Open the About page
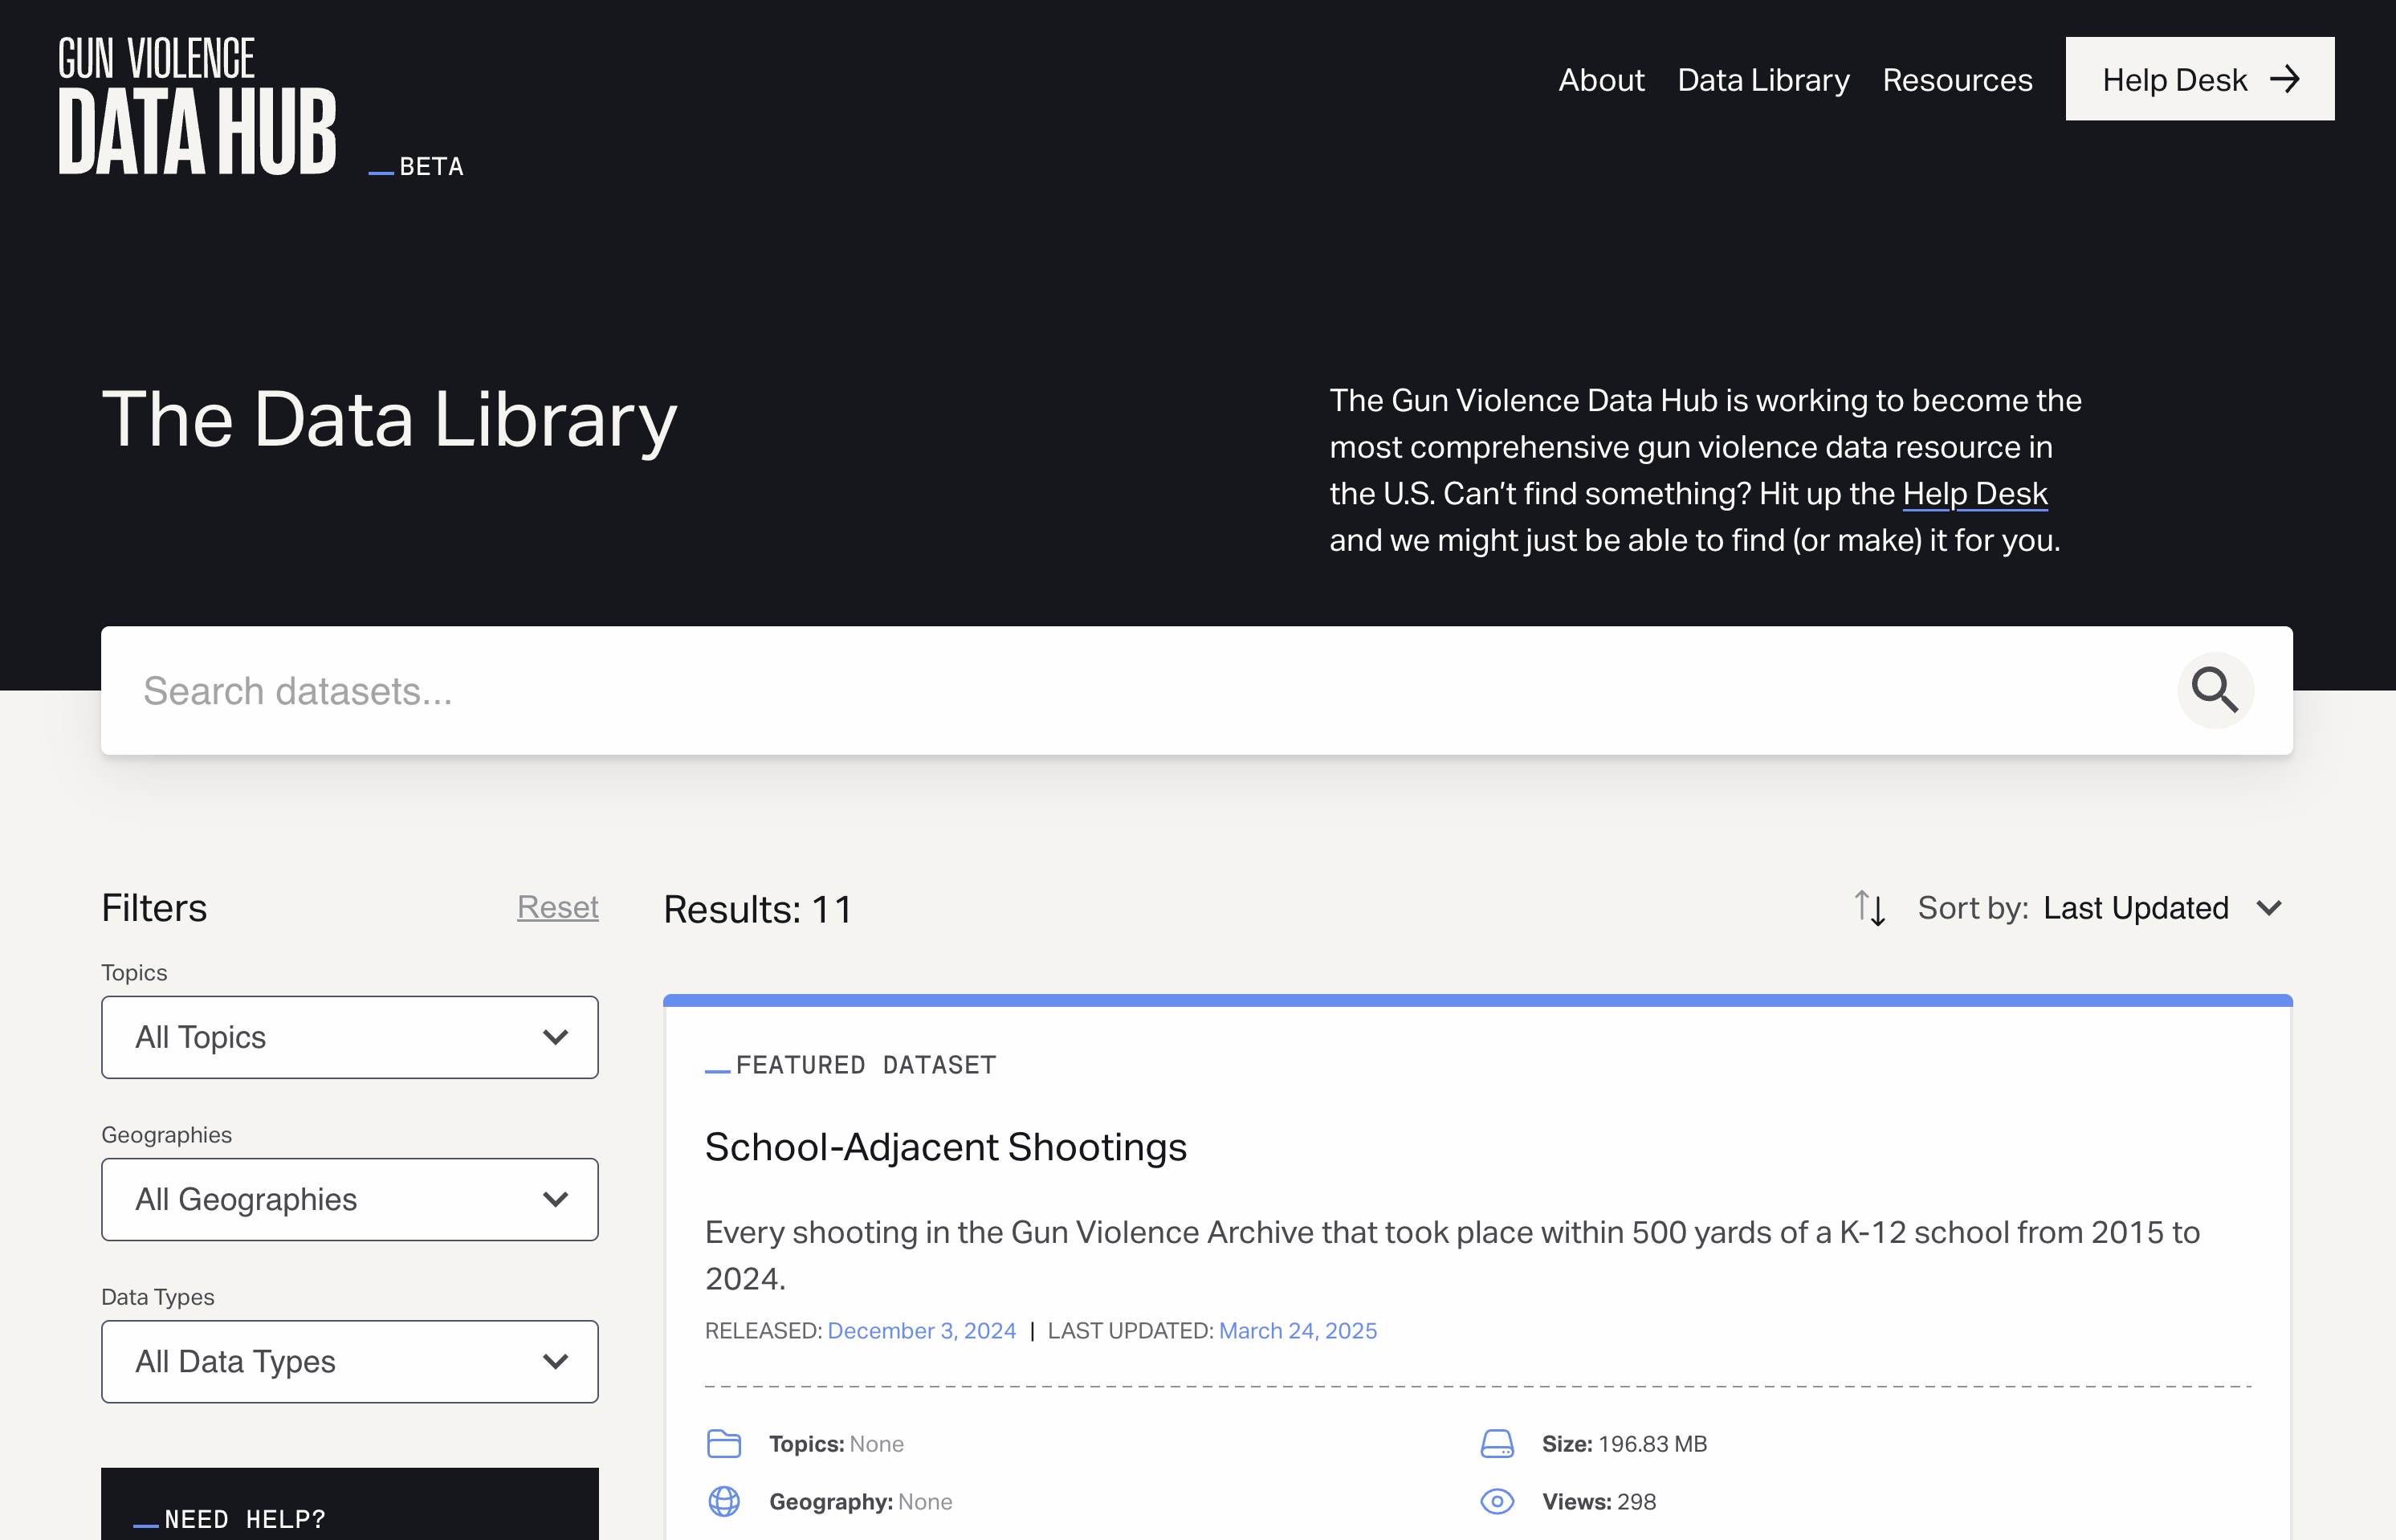Viewport: 2396px width, 1540px height. [x=1601, y=80]
